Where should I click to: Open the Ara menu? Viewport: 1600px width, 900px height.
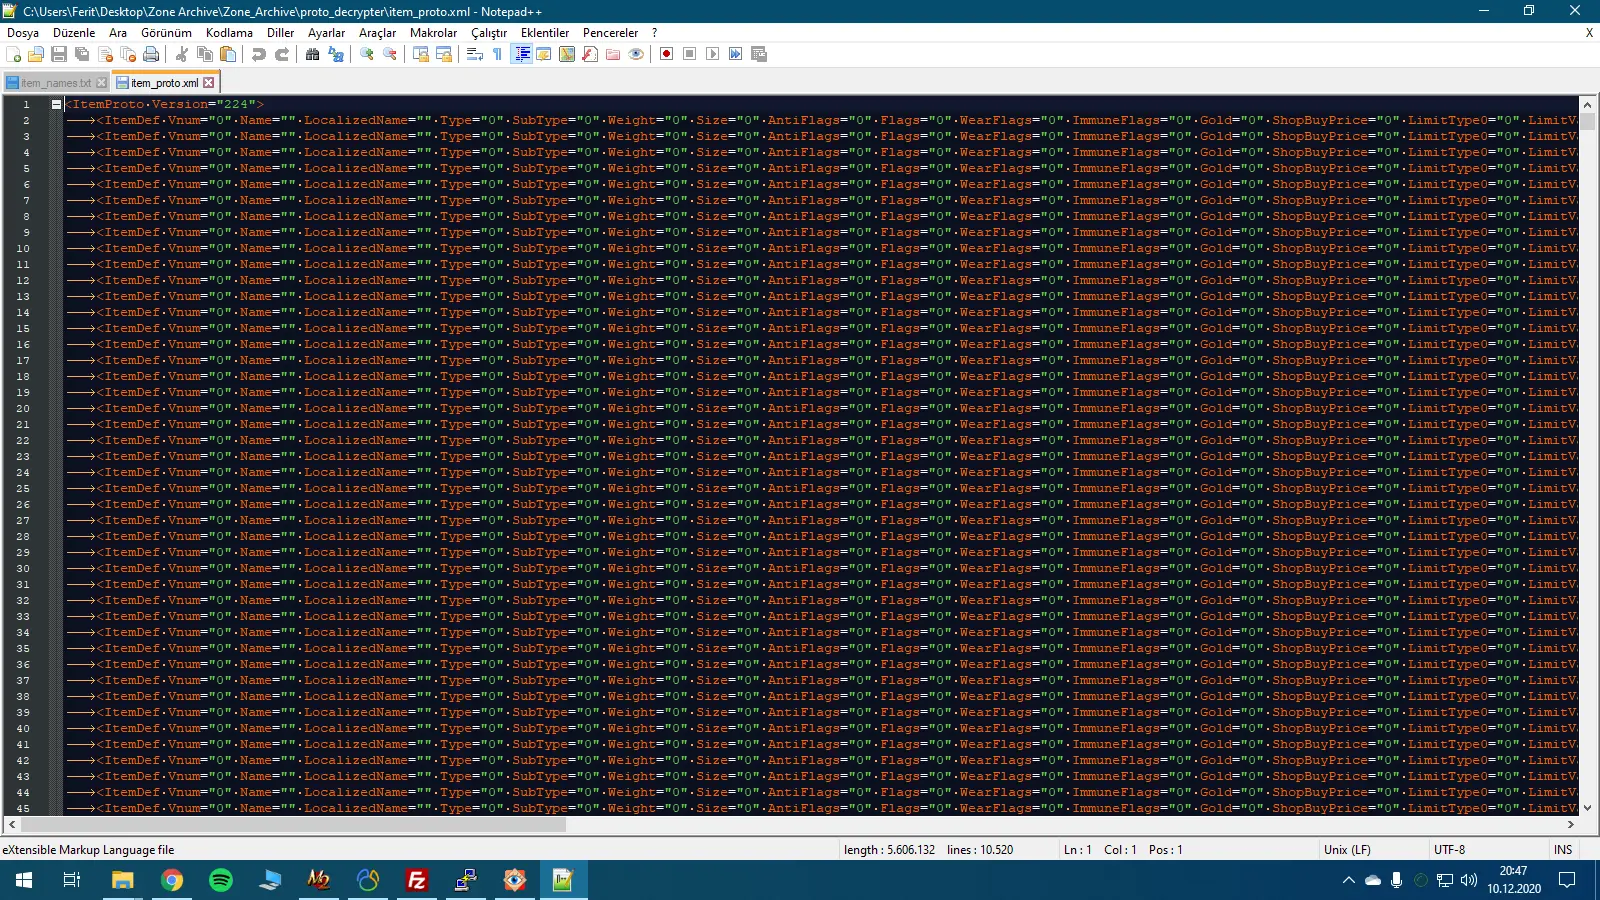point(118,33)
